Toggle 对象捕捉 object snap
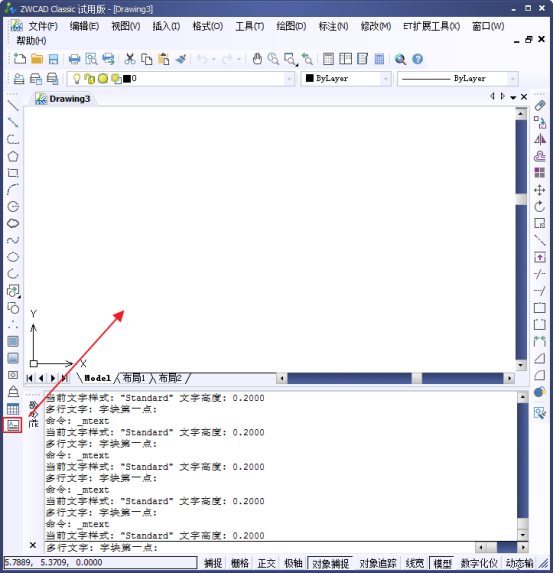 click(x=330, y=563)
